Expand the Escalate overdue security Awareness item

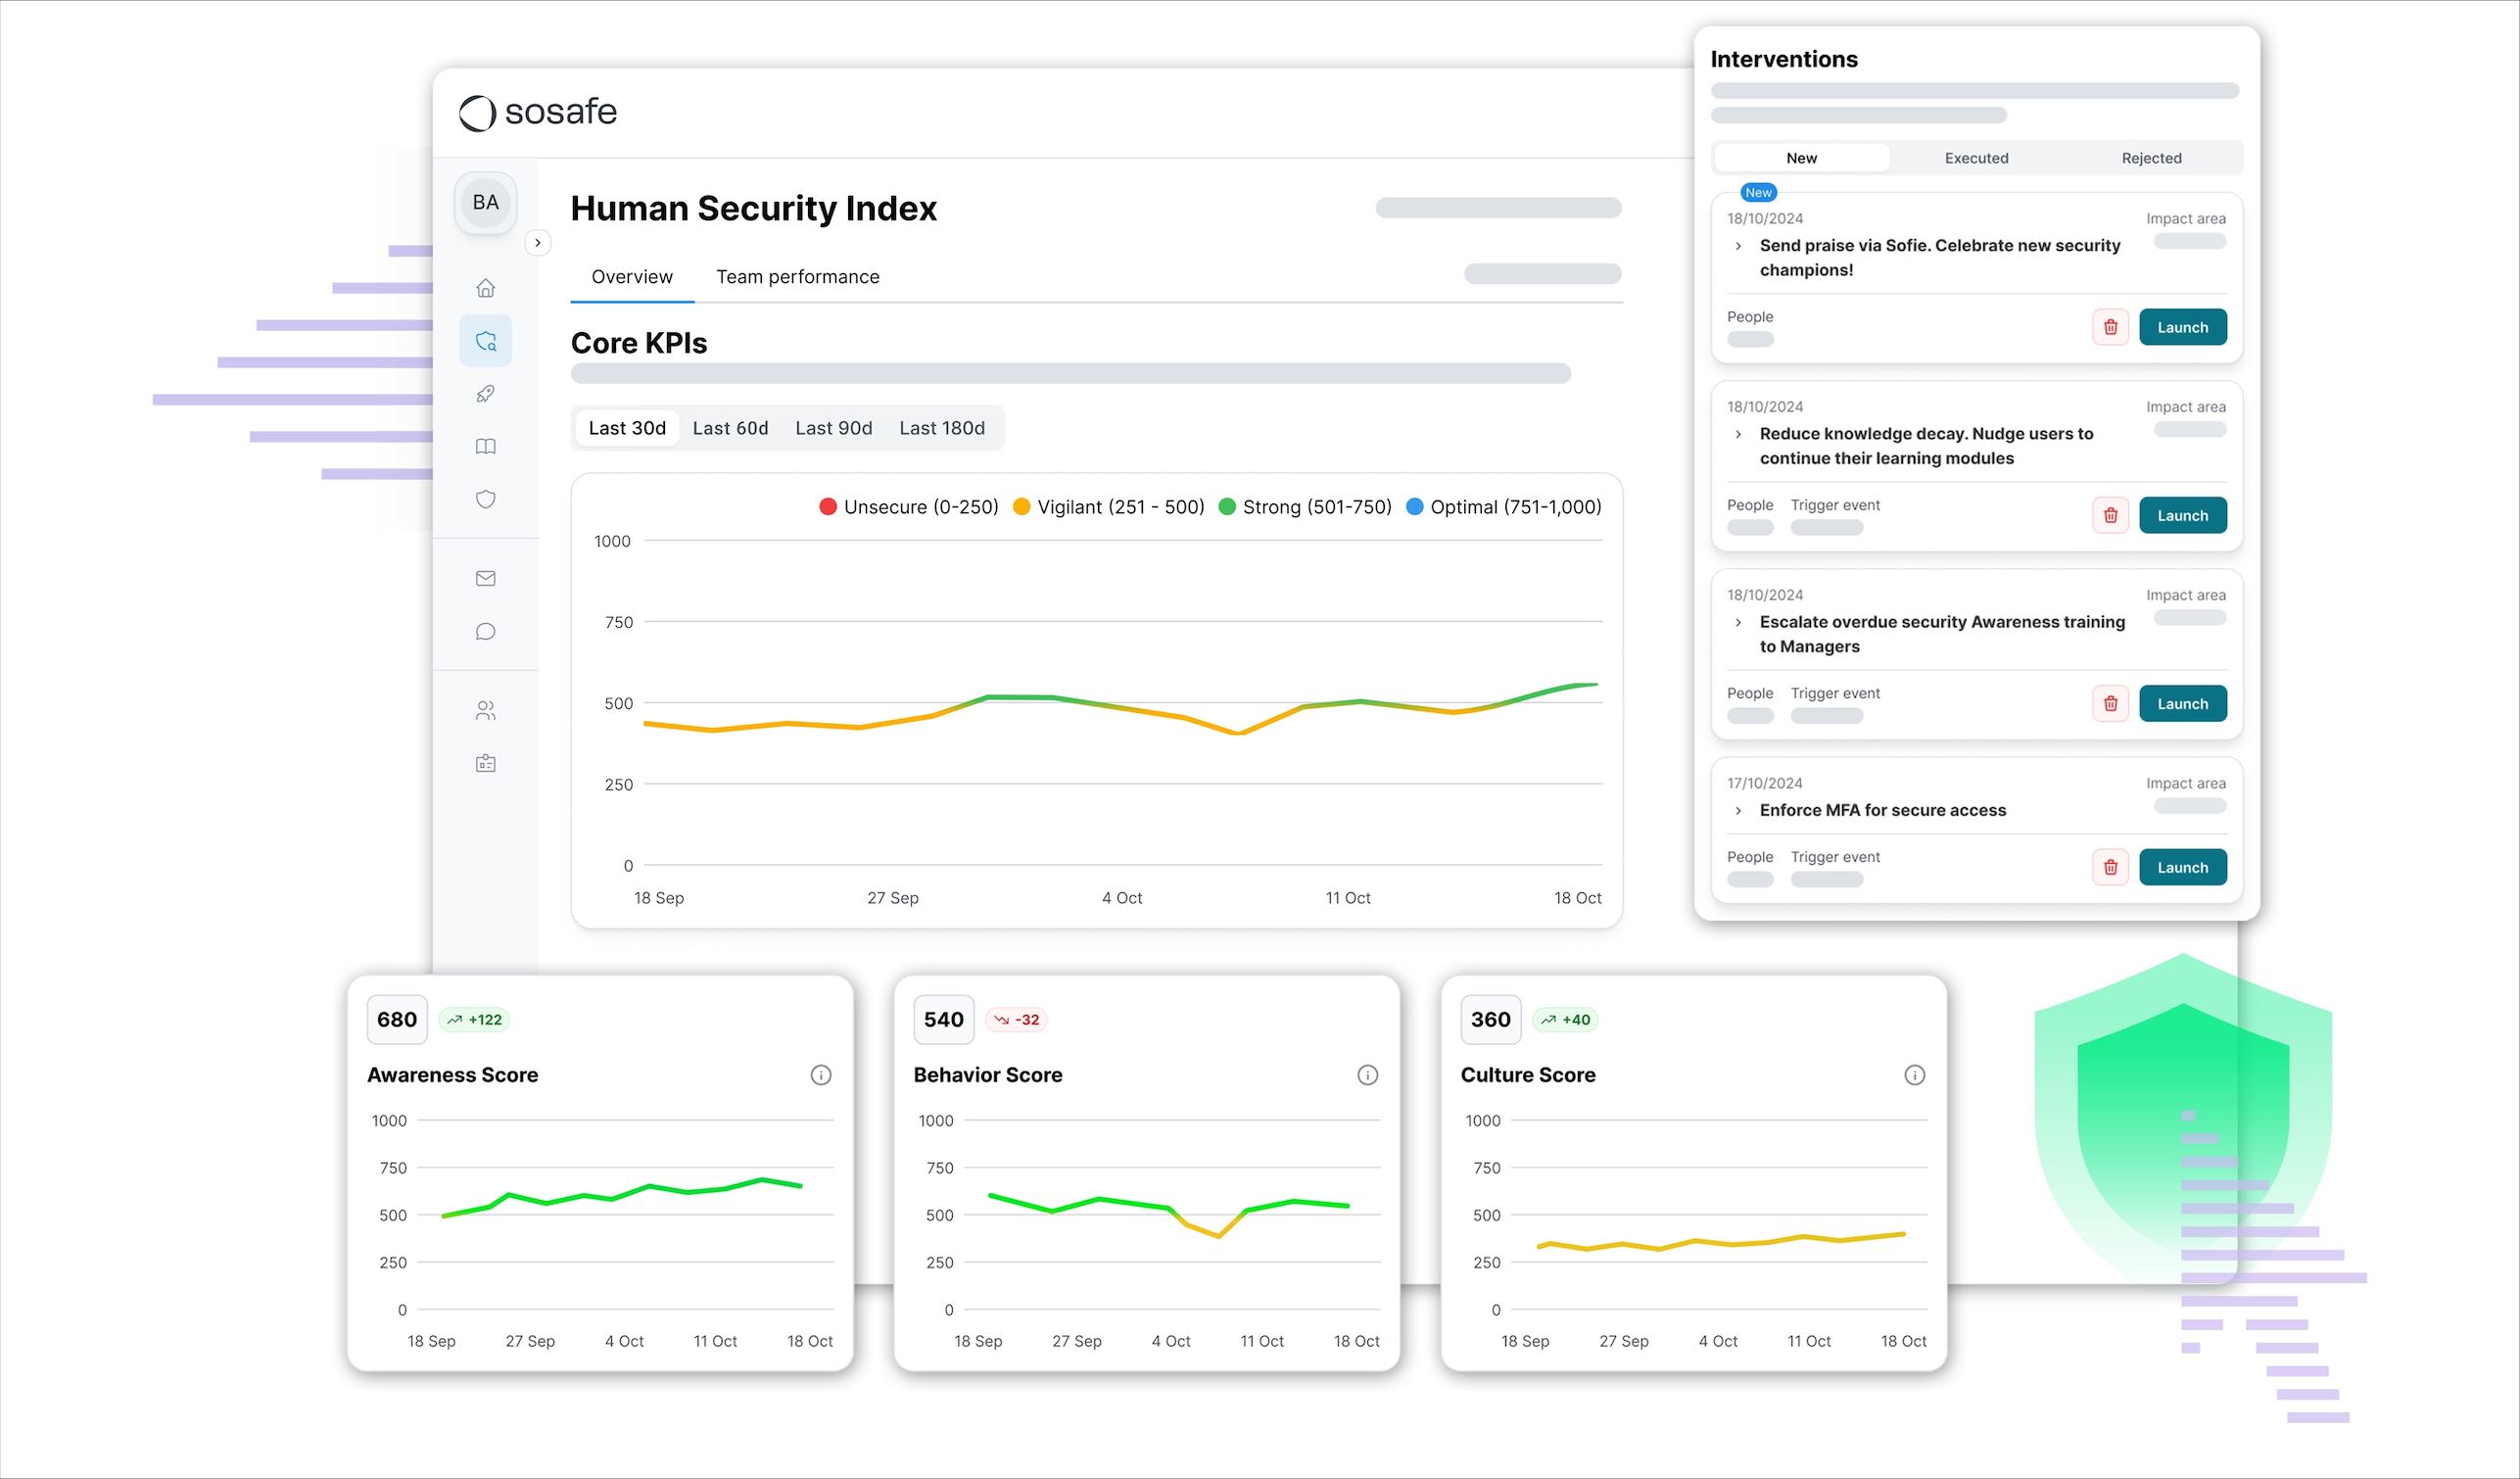click(1738, 622)
